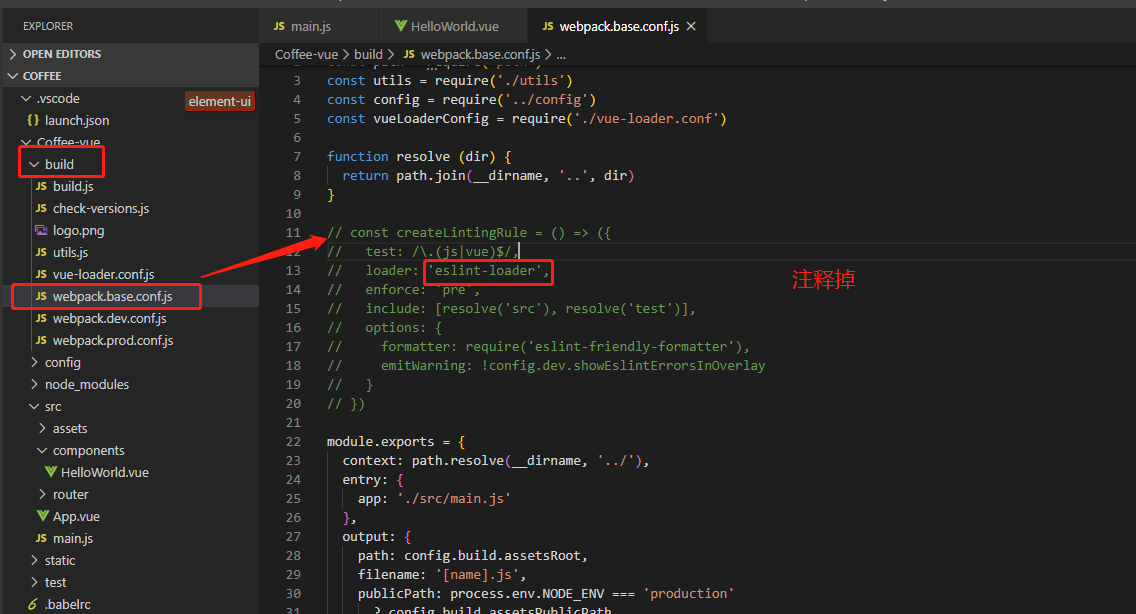Click the breadcrumb ellipsis after webpack.base.conf.js
The width and height of the screenshot is (1136, 614).
pos(561,54)
